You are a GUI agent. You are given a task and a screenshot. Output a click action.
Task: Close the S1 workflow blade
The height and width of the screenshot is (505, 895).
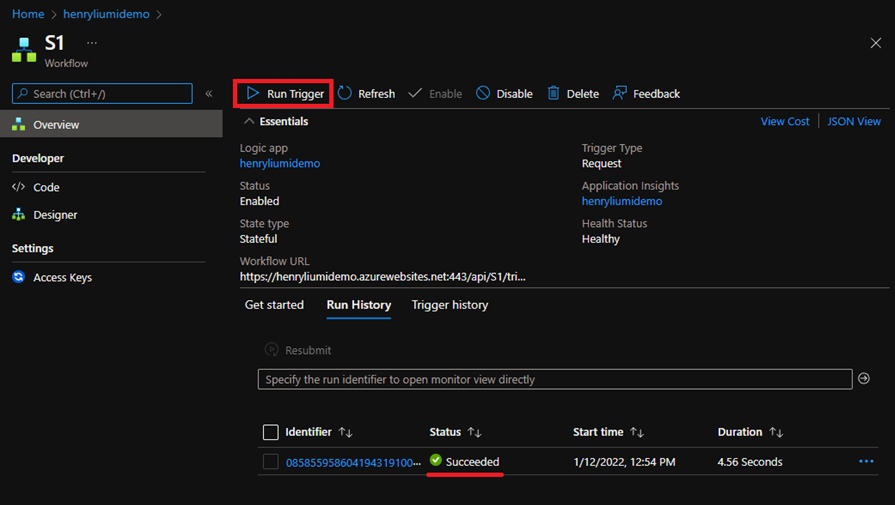876,43
